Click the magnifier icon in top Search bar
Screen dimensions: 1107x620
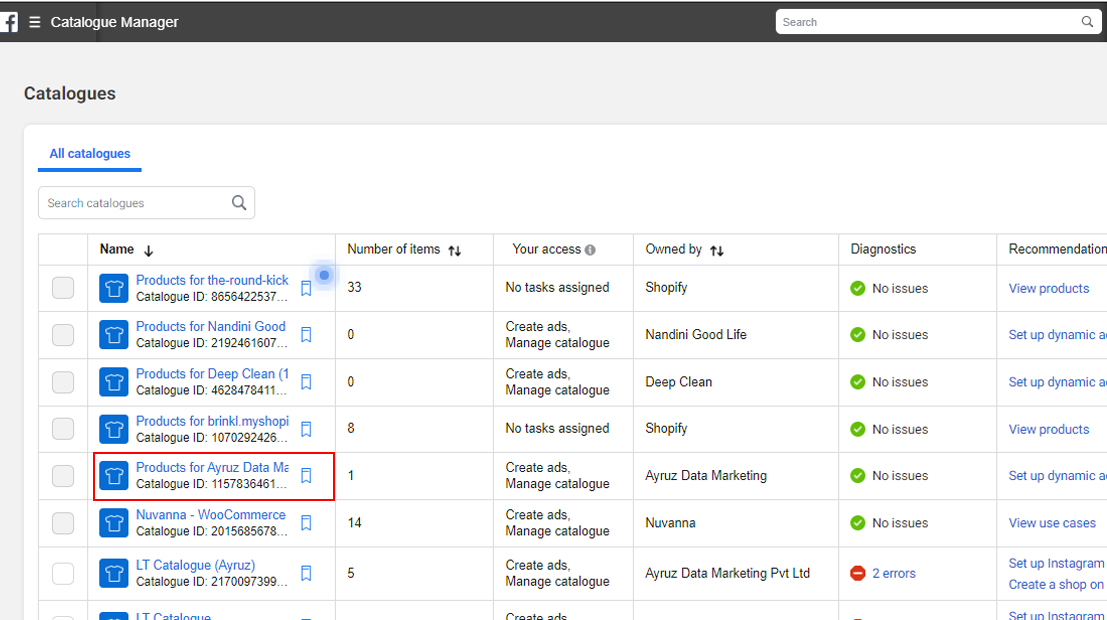point(1087,22)
